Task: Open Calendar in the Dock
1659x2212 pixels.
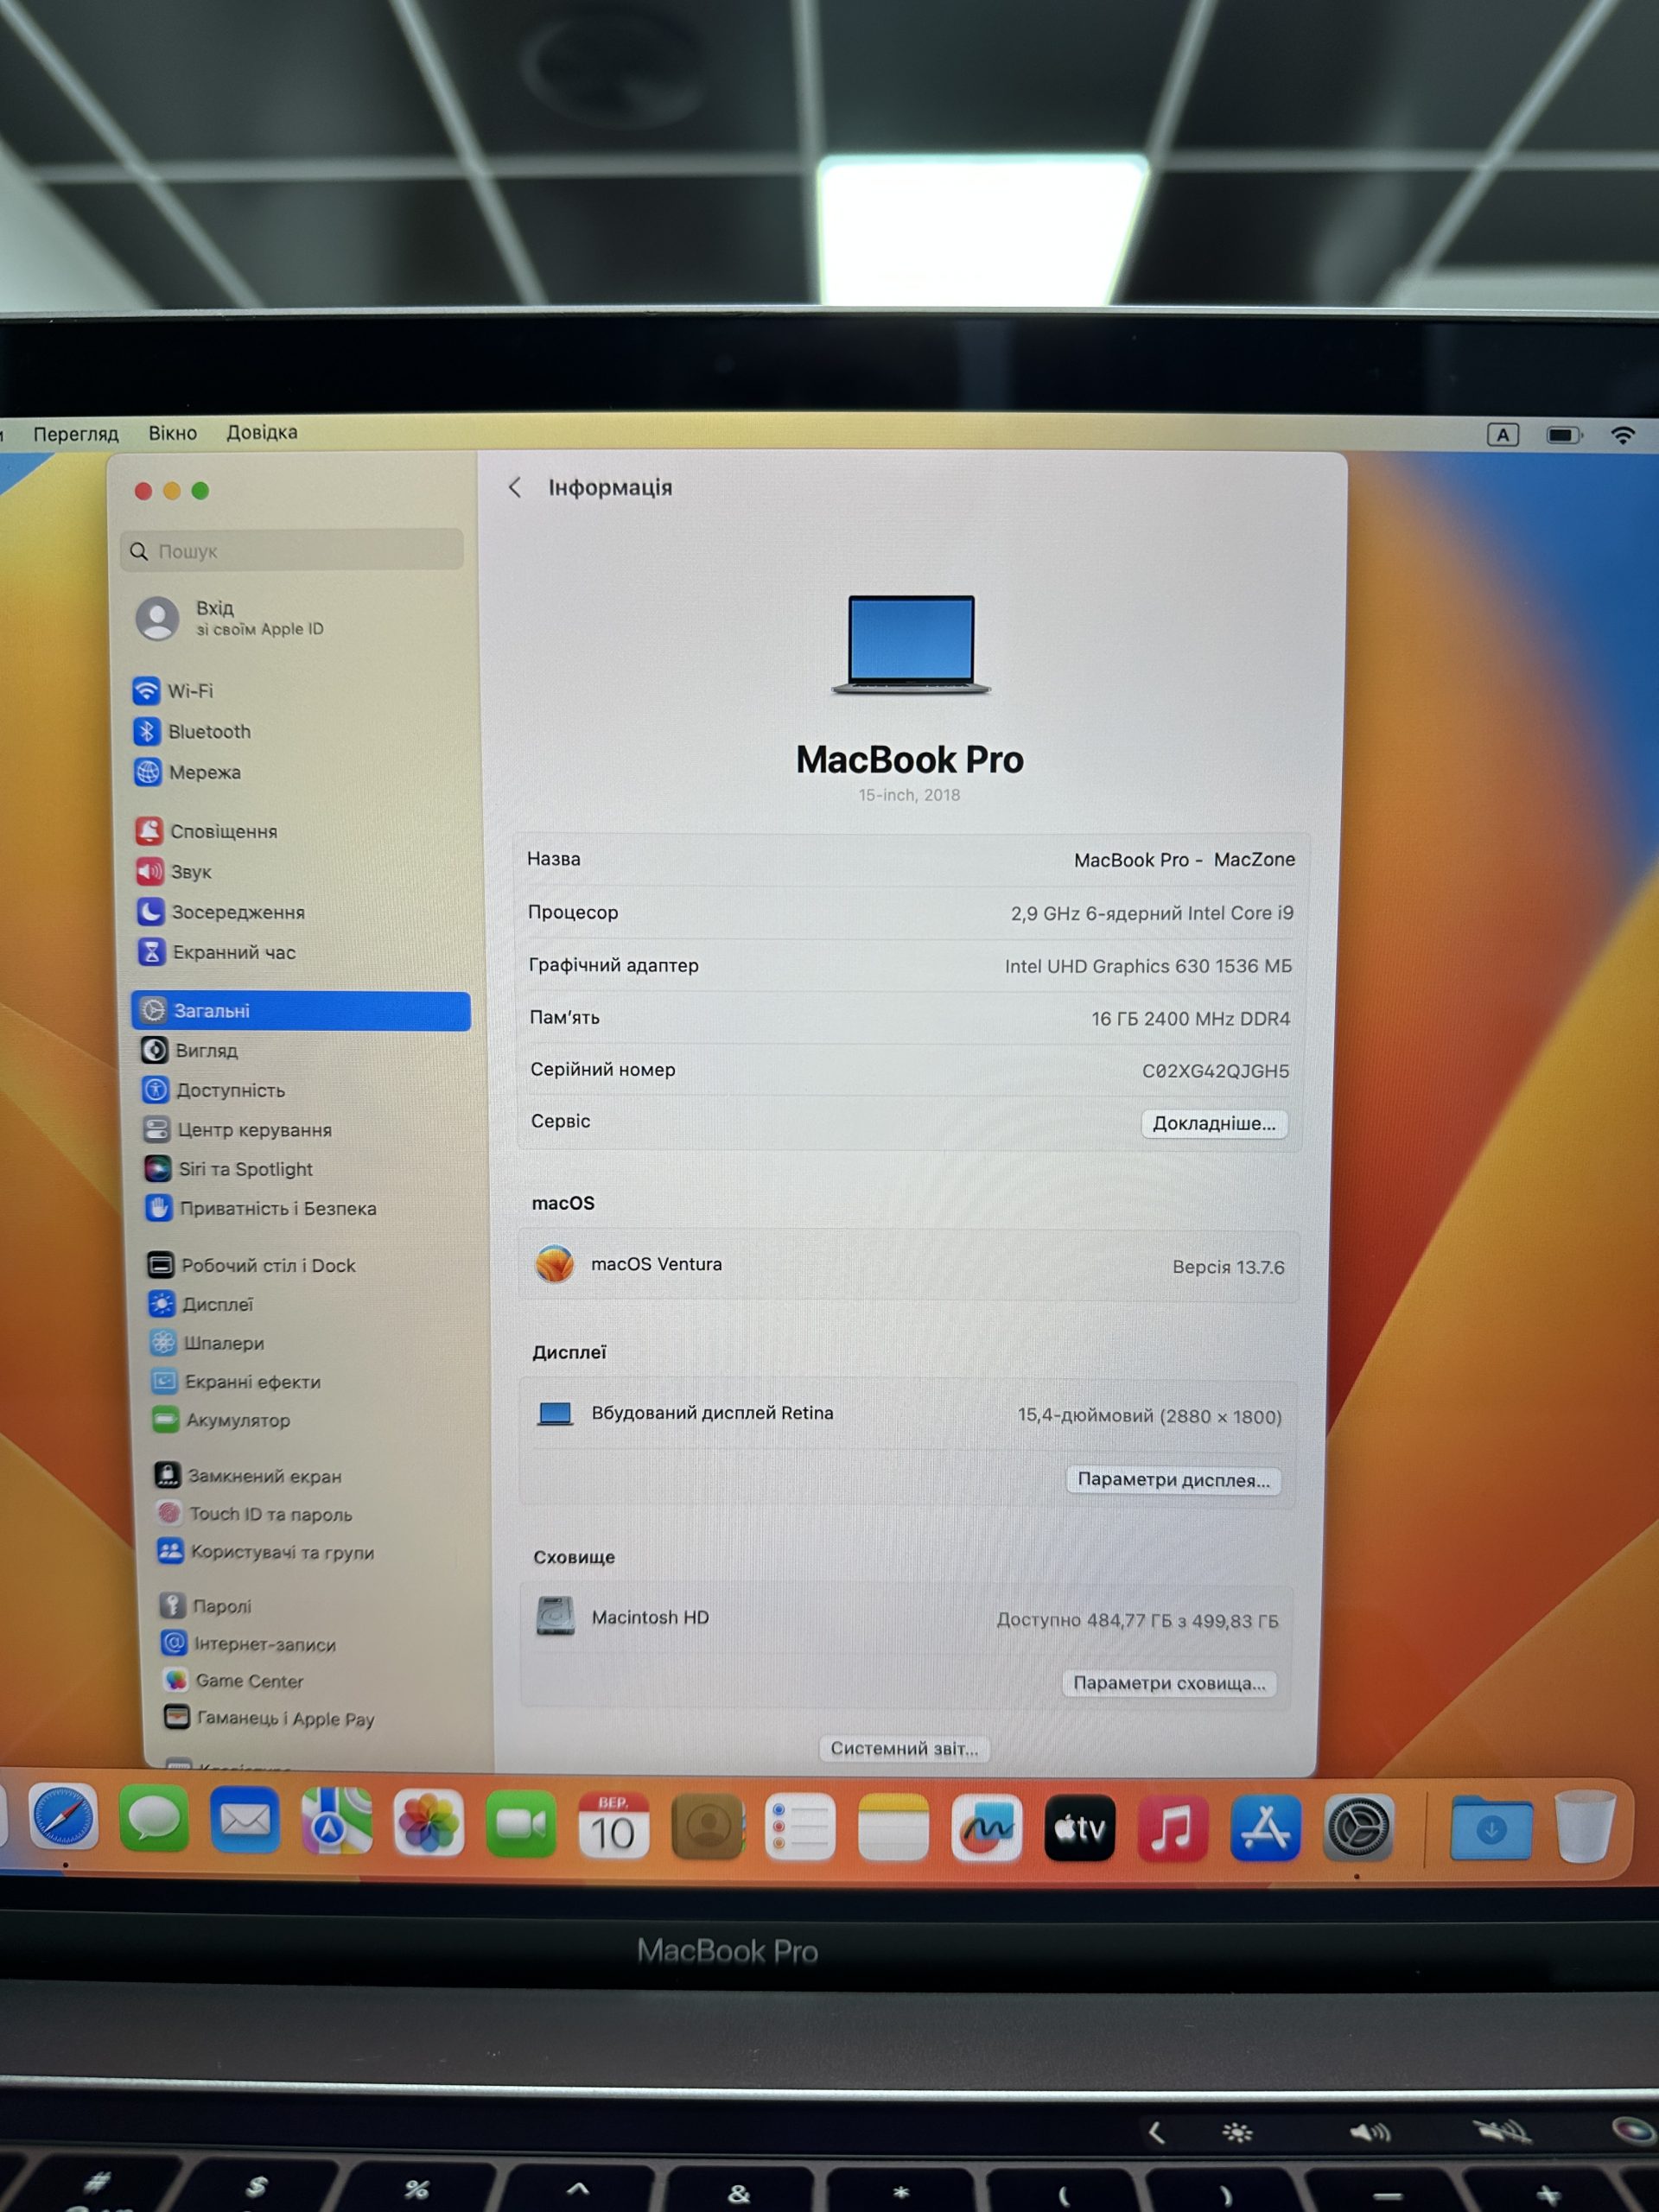Action: point(613,1826)
